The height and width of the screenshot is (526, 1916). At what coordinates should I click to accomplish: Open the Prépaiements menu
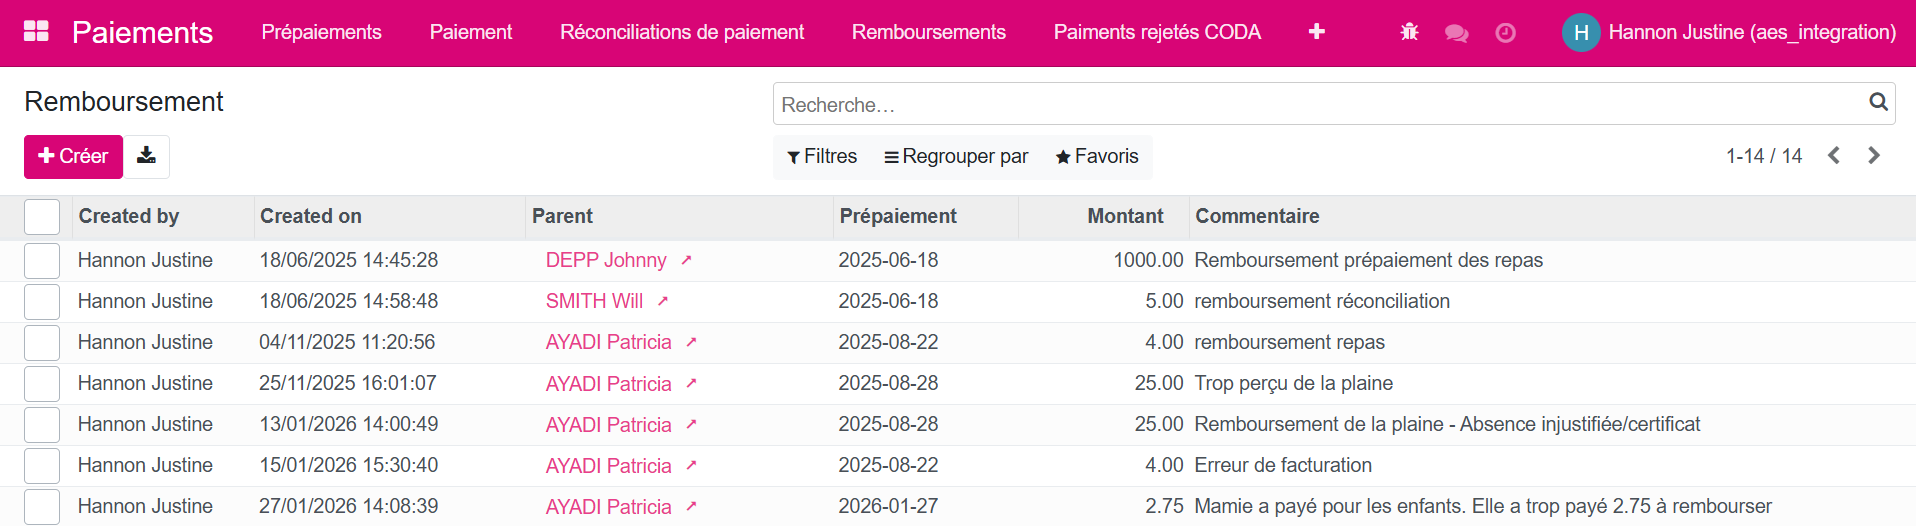tap(322, 32)
